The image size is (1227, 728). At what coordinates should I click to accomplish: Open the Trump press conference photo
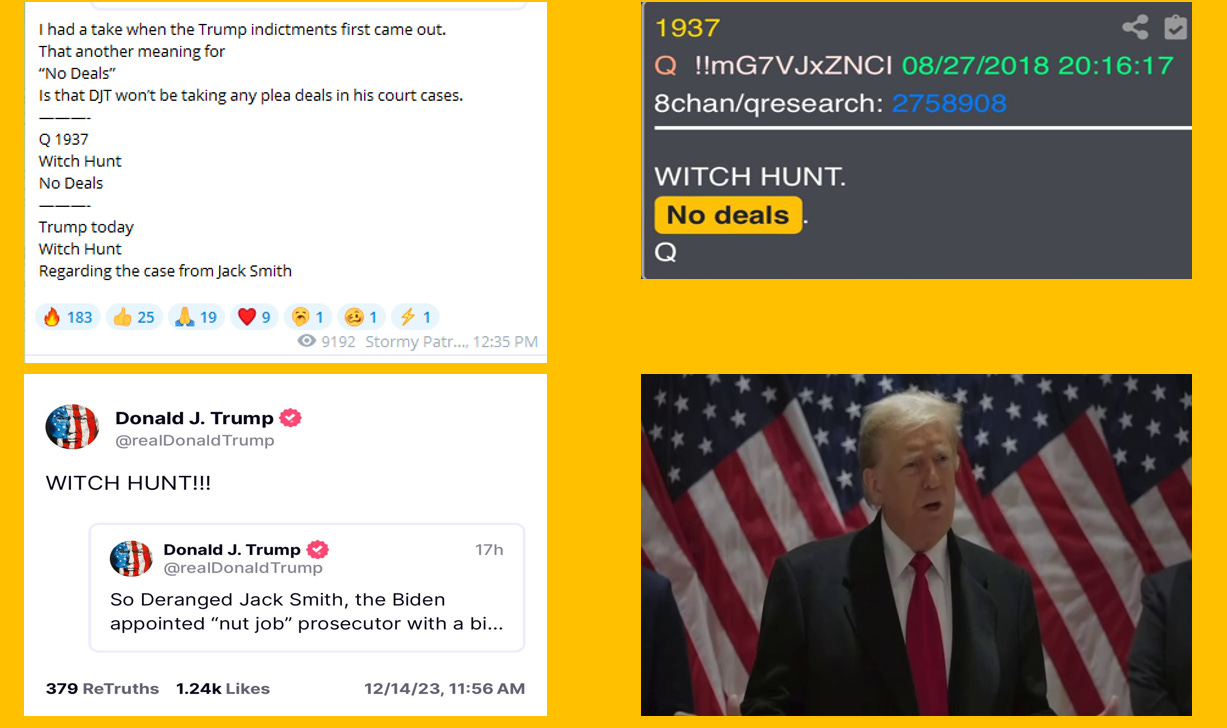(916, 545)
